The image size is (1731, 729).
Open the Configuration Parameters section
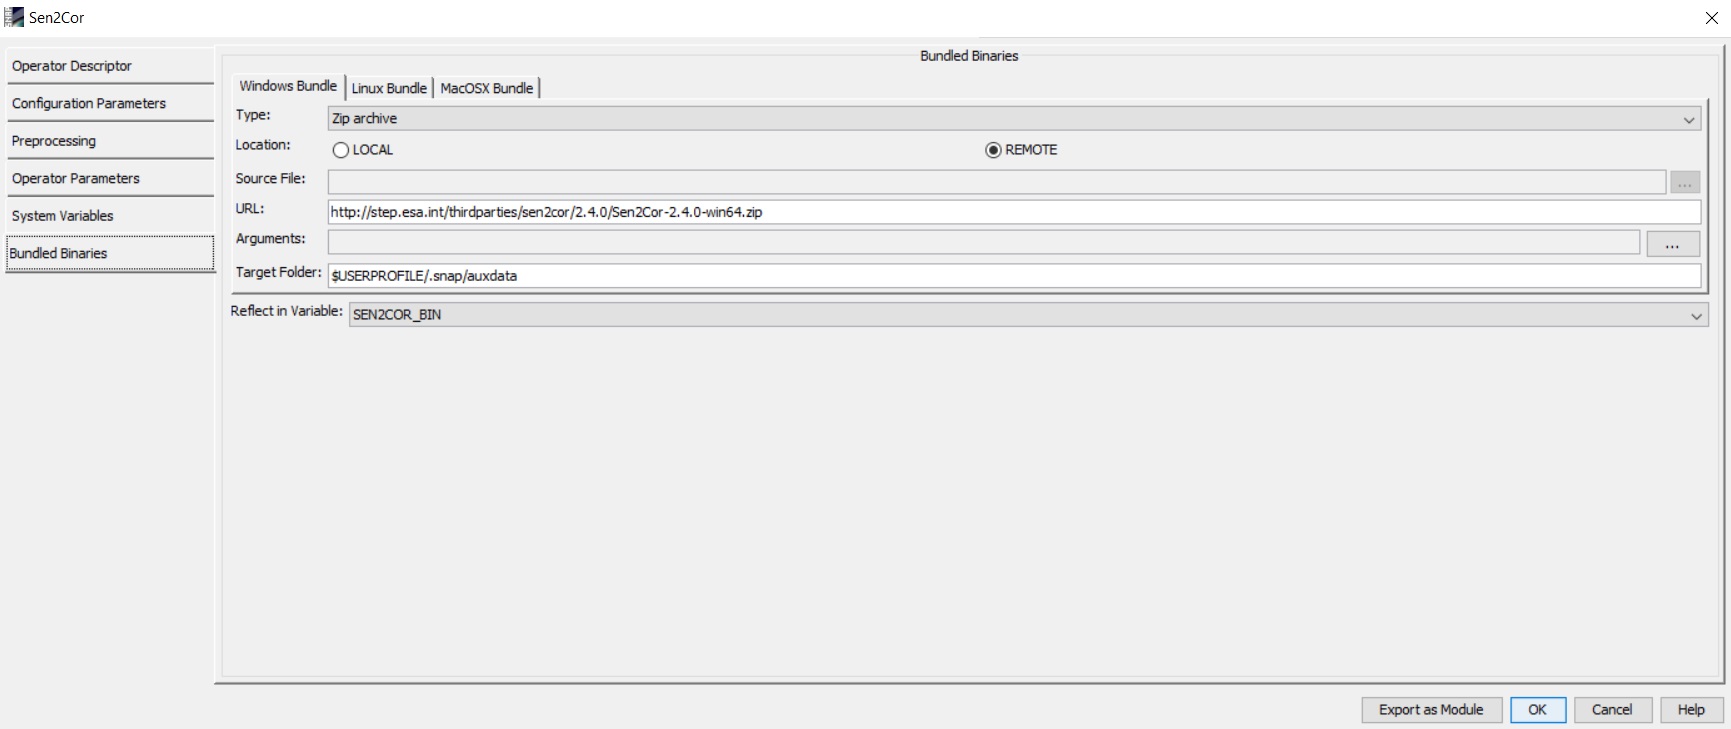coord(110,104)
